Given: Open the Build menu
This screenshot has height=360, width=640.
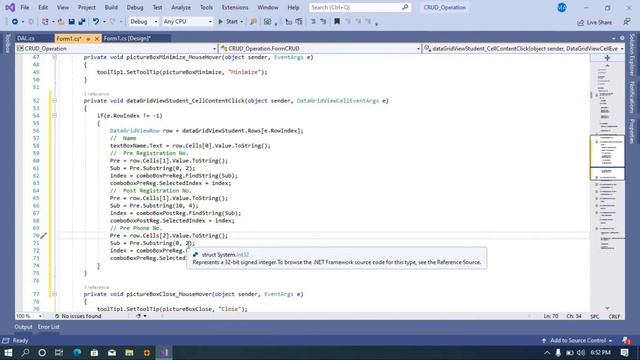Looking at the screenshot, I should click(x=111, y=7).
